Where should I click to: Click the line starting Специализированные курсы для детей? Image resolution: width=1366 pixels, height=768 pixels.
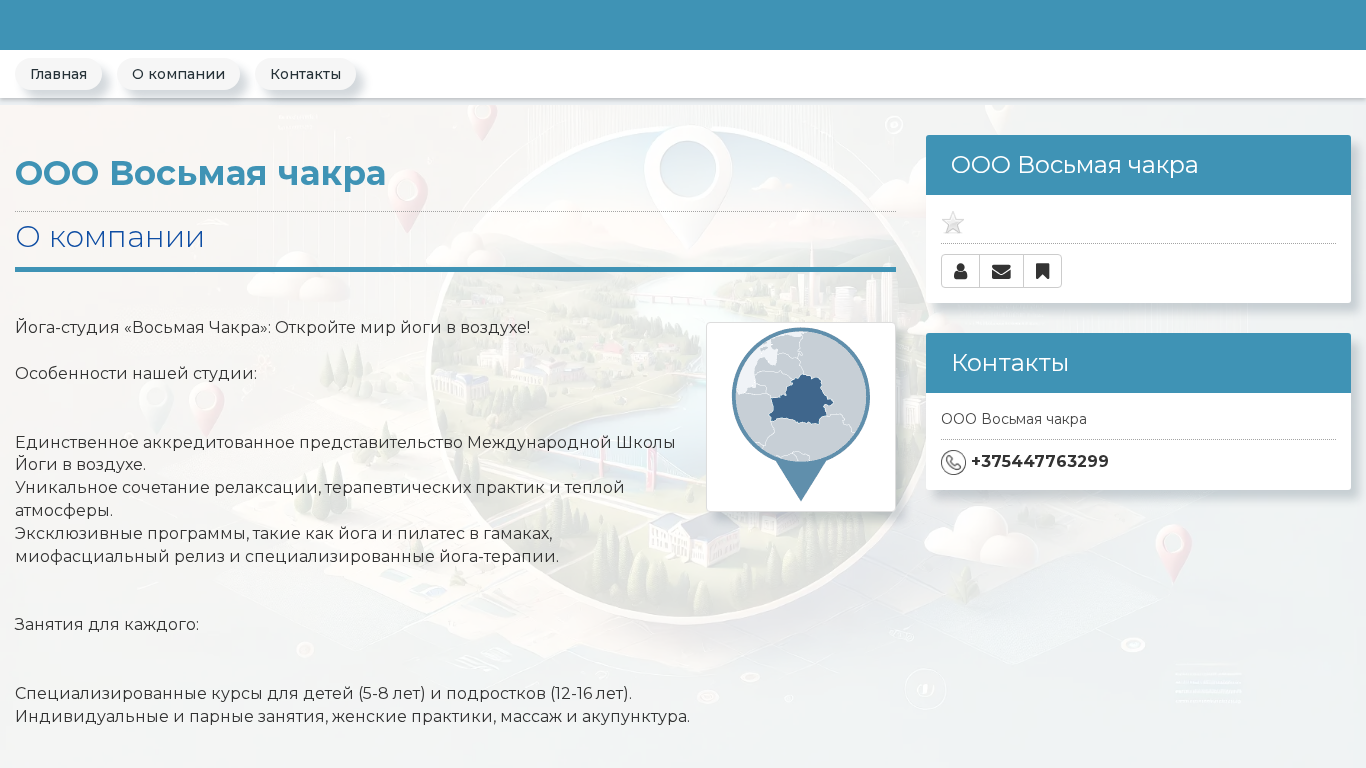(324, 693)
